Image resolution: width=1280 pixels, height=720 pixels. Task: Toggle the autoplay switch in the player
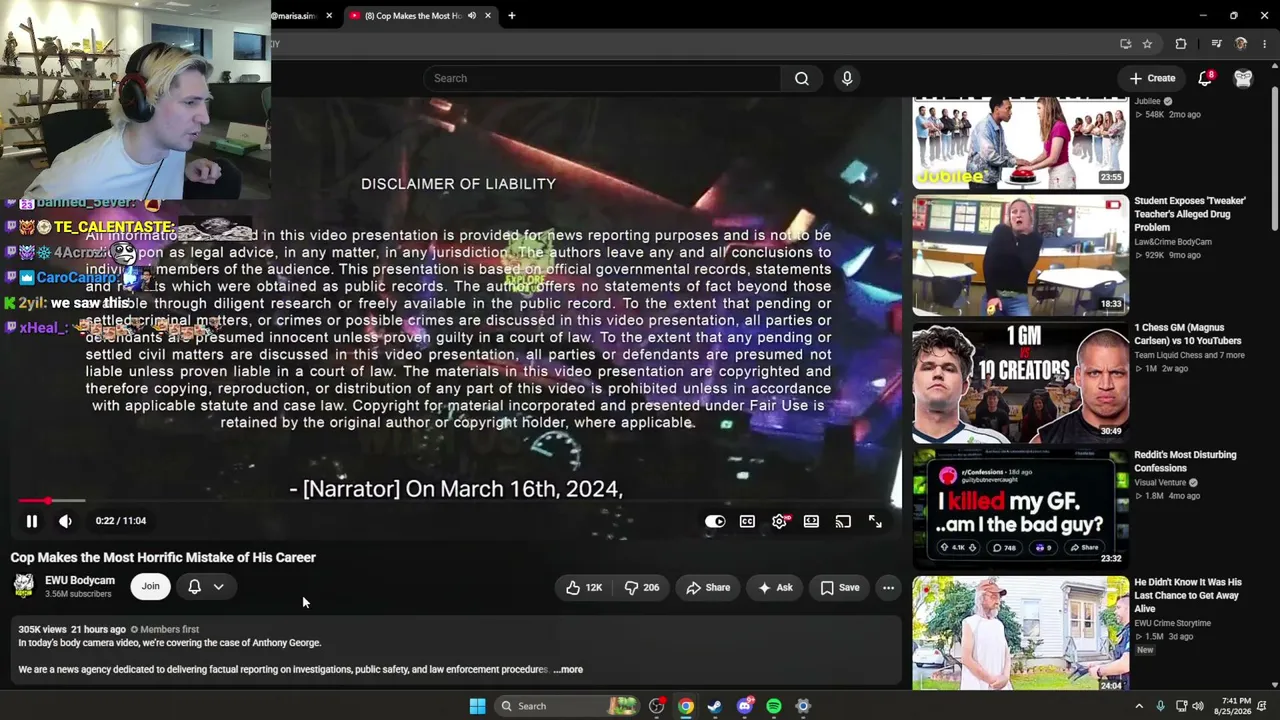714,521
